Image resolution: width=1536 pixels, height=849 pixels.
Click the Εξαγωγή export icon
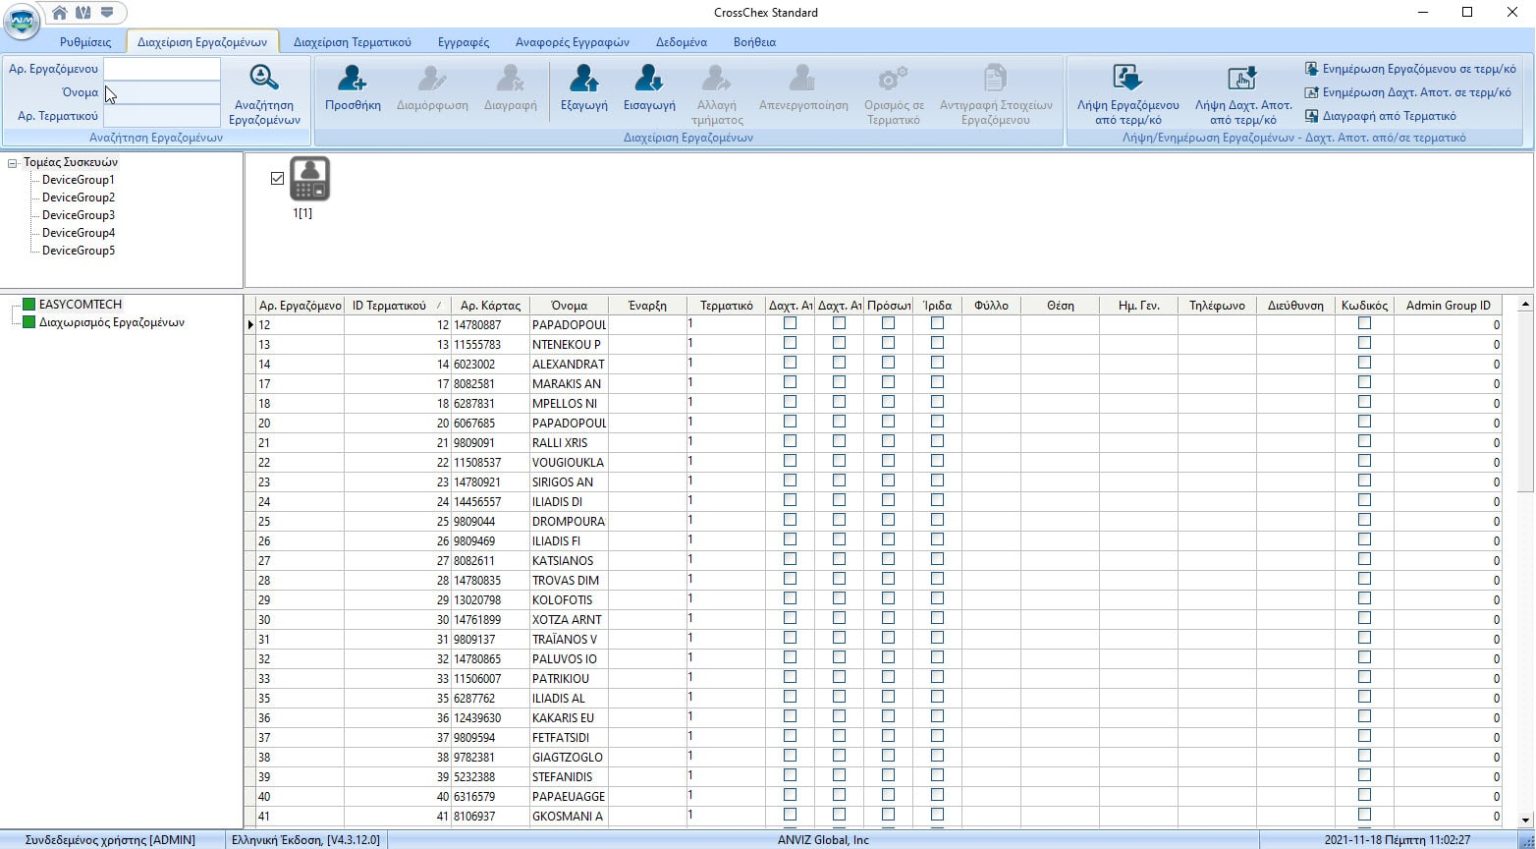point(583,79)
